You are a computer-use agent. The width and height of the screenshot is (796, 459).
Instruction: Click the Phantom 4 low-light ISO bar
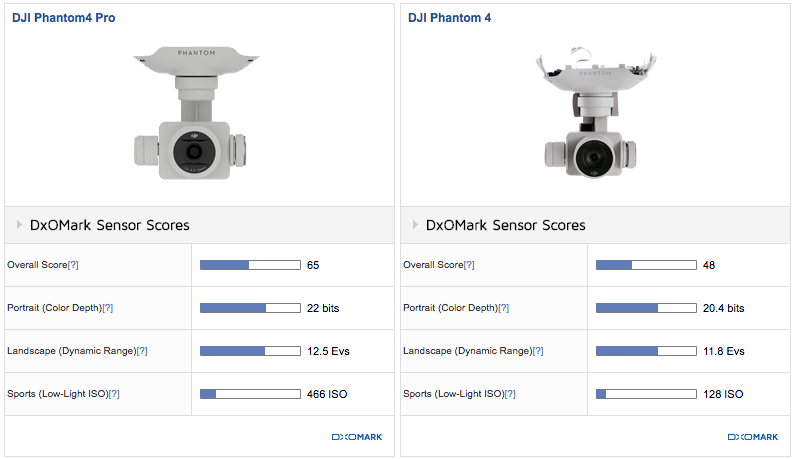pyautogui.click(x=646, y=394)
